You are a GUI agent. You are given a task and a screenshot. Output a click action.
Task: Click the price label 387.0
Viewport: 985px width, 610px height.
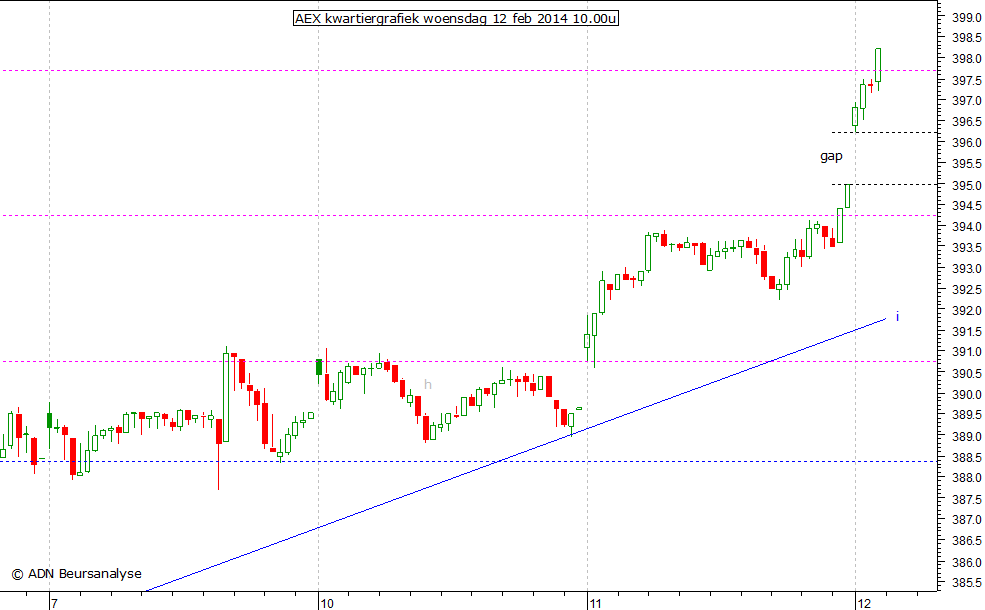click(967, 520)
